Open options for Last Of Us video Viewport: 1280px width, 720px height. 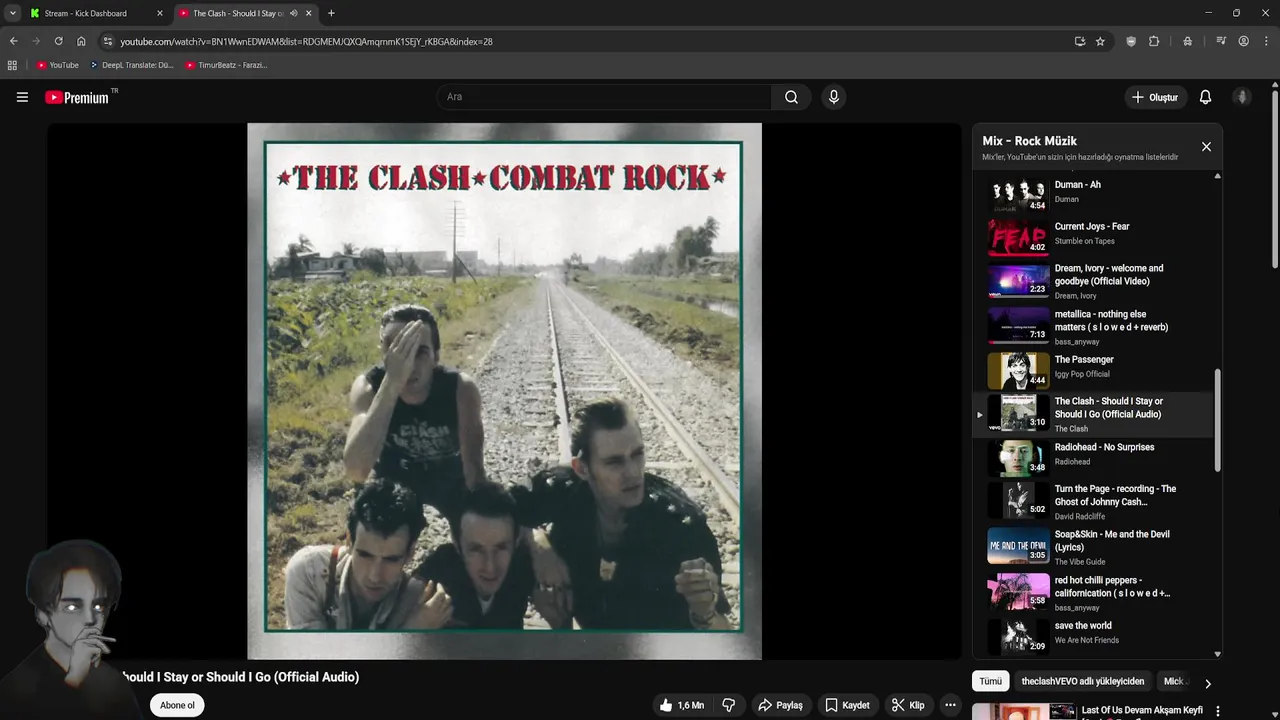pos(1217,711)
